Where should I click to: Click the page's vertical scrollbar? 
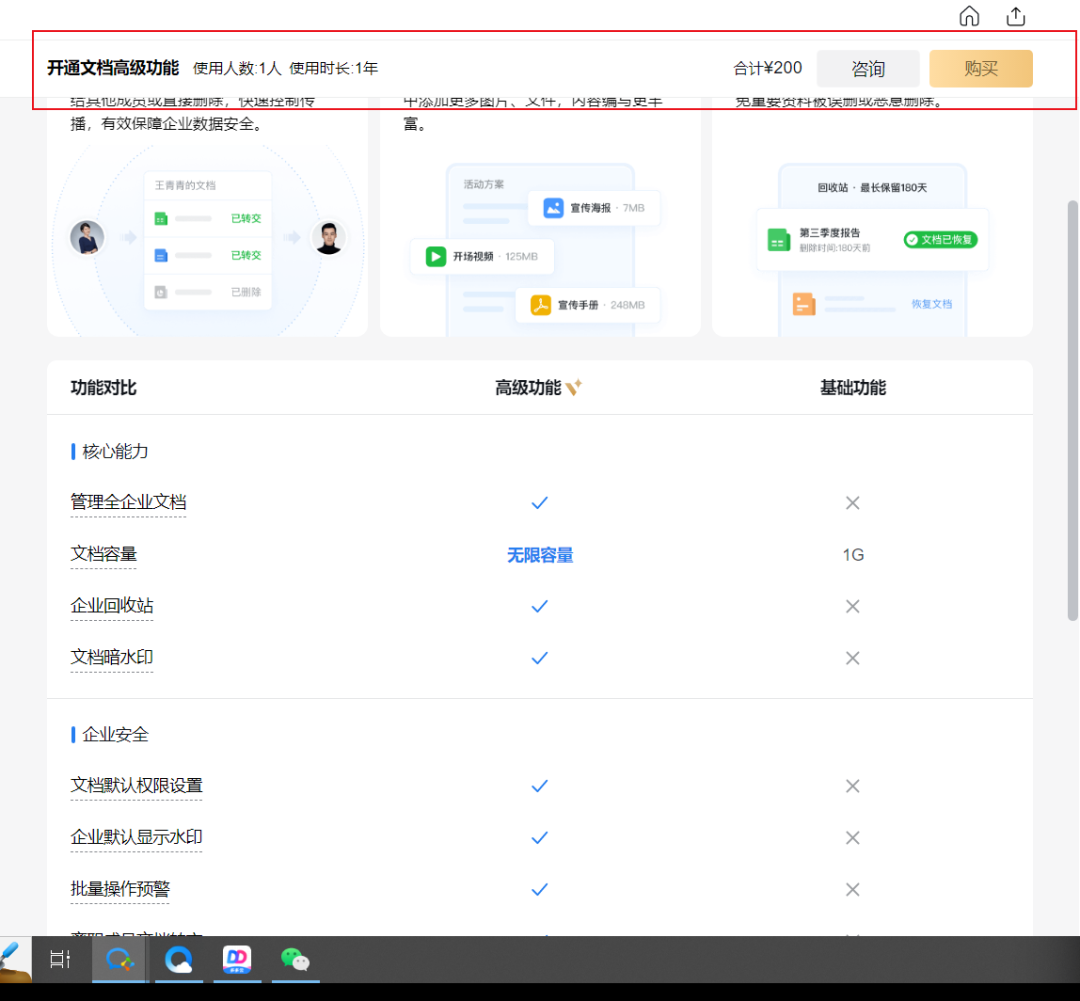point(1072,411)
